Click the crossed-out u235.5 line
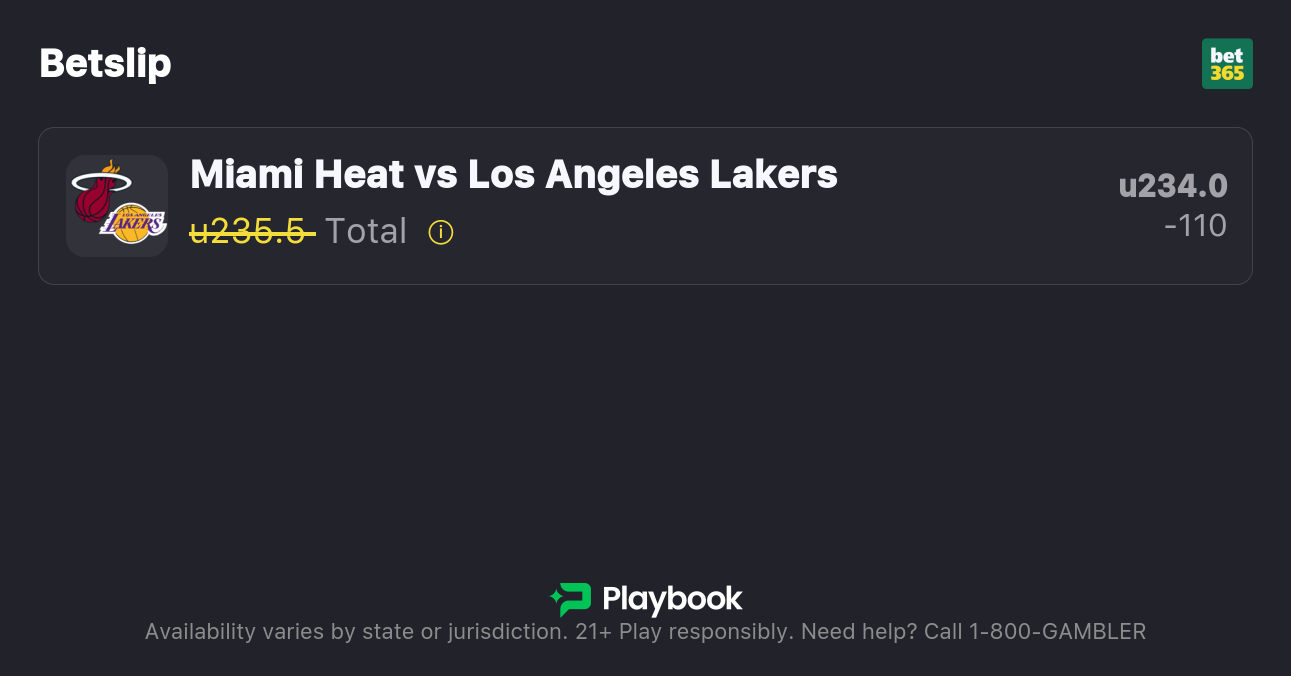The height and width of the screenshot is (676, 1291). click(x=251, y=232)
